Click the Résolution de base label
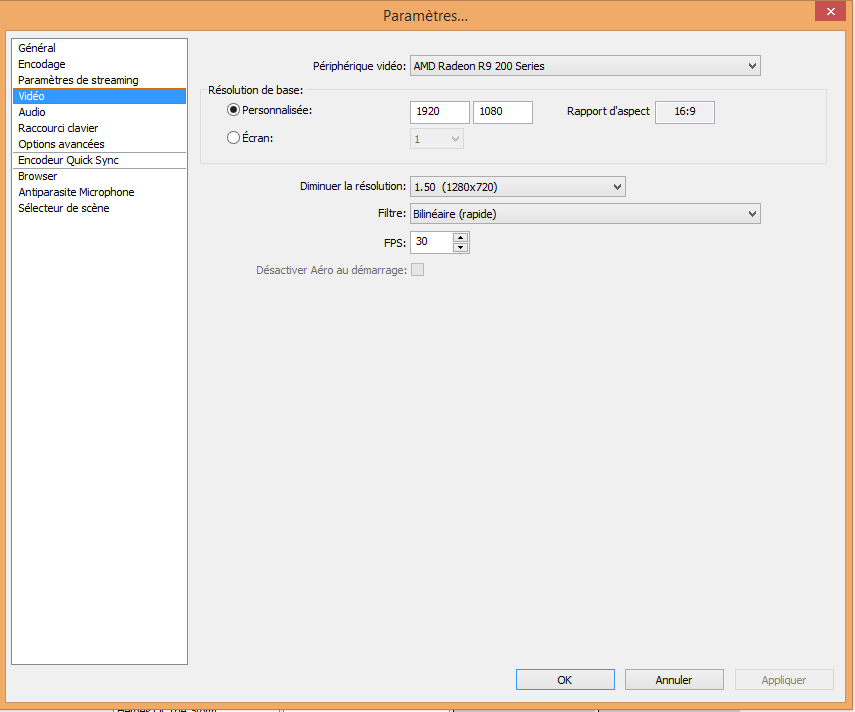 coord(255,90)
